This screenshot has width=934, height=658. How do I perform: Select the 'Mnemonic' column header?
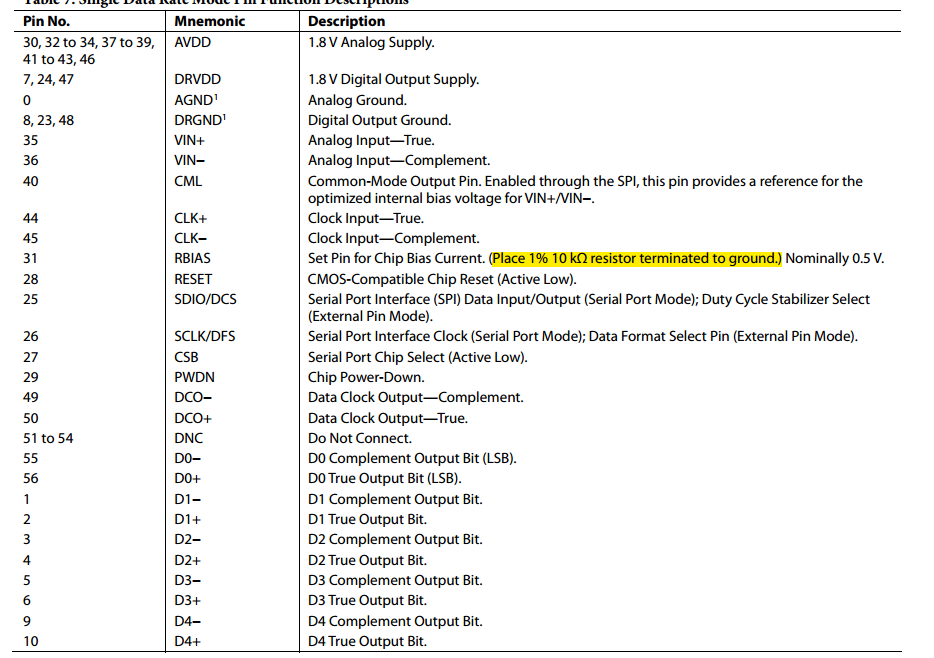click(x=210, y=21)
